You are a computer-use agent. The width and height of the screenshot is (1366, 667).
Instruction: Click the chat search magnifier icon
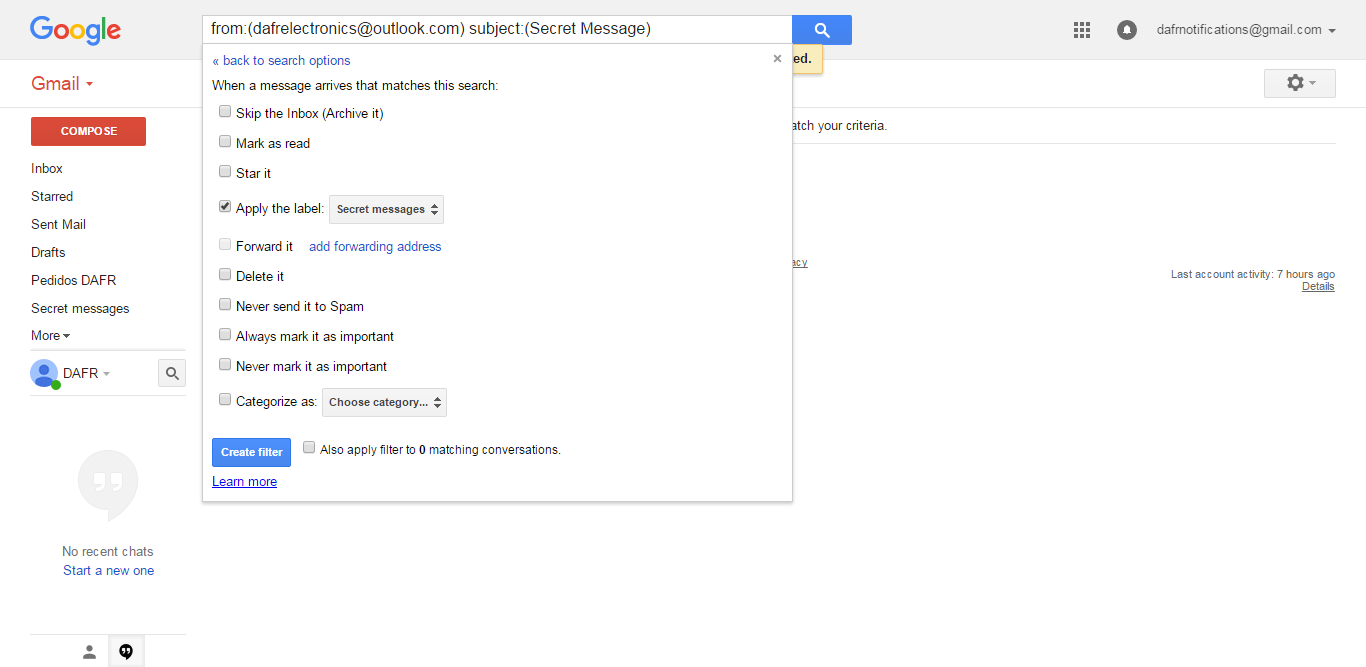pos(172,374)
